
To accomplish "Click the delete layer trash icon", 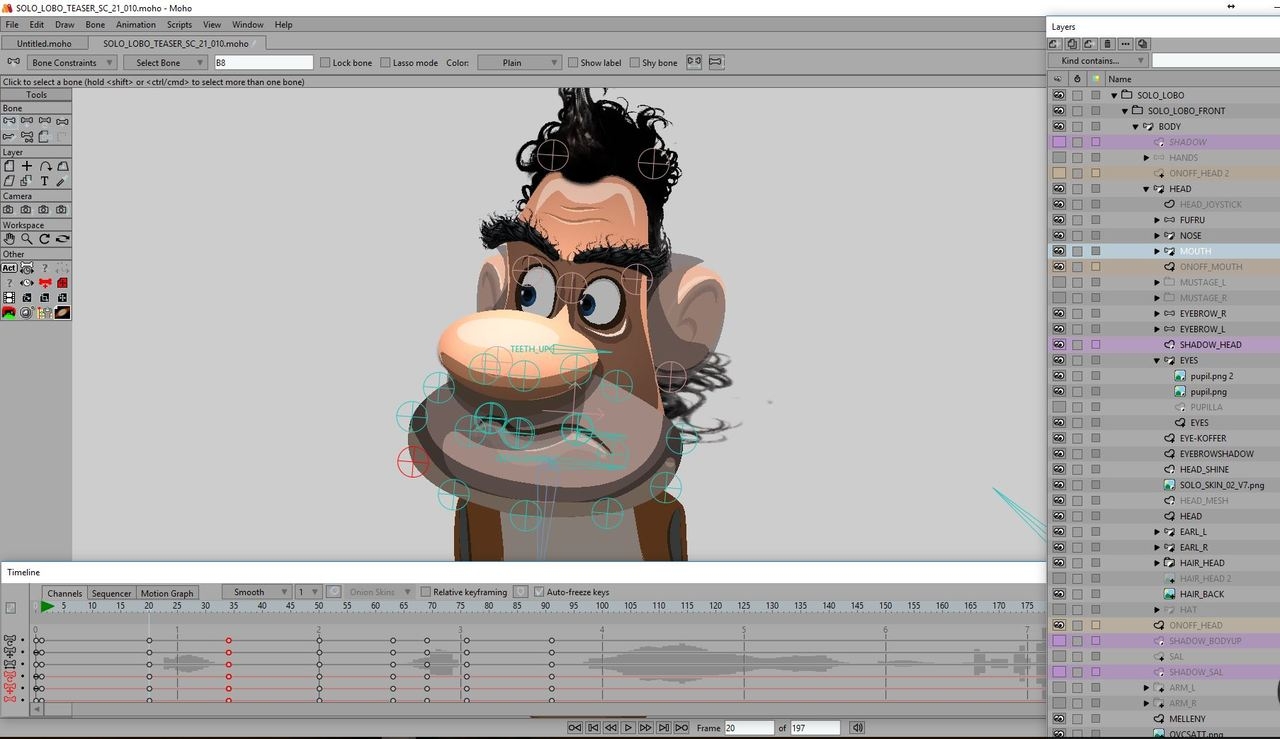I will pos(1107,44).
